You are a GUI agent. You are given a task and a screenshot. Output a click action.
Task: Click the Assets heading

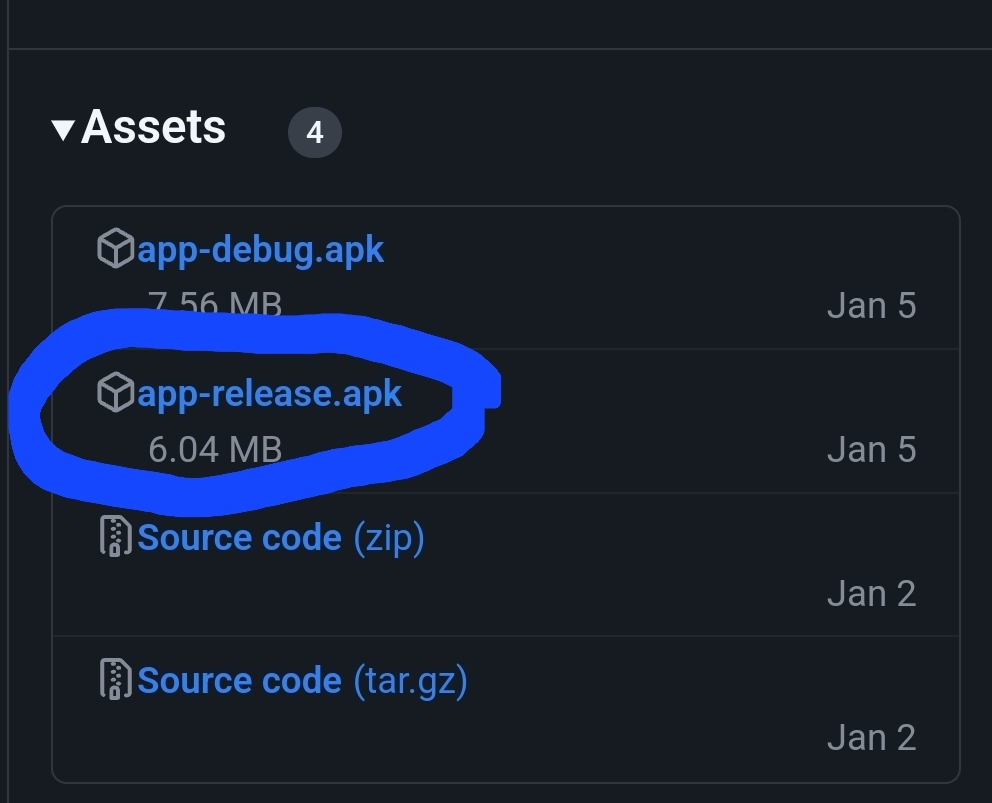pos(153,127)
